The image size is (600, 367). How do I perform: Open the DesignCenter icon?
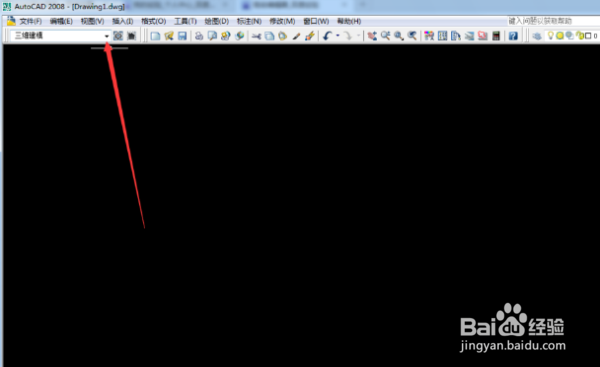[442, 36]
